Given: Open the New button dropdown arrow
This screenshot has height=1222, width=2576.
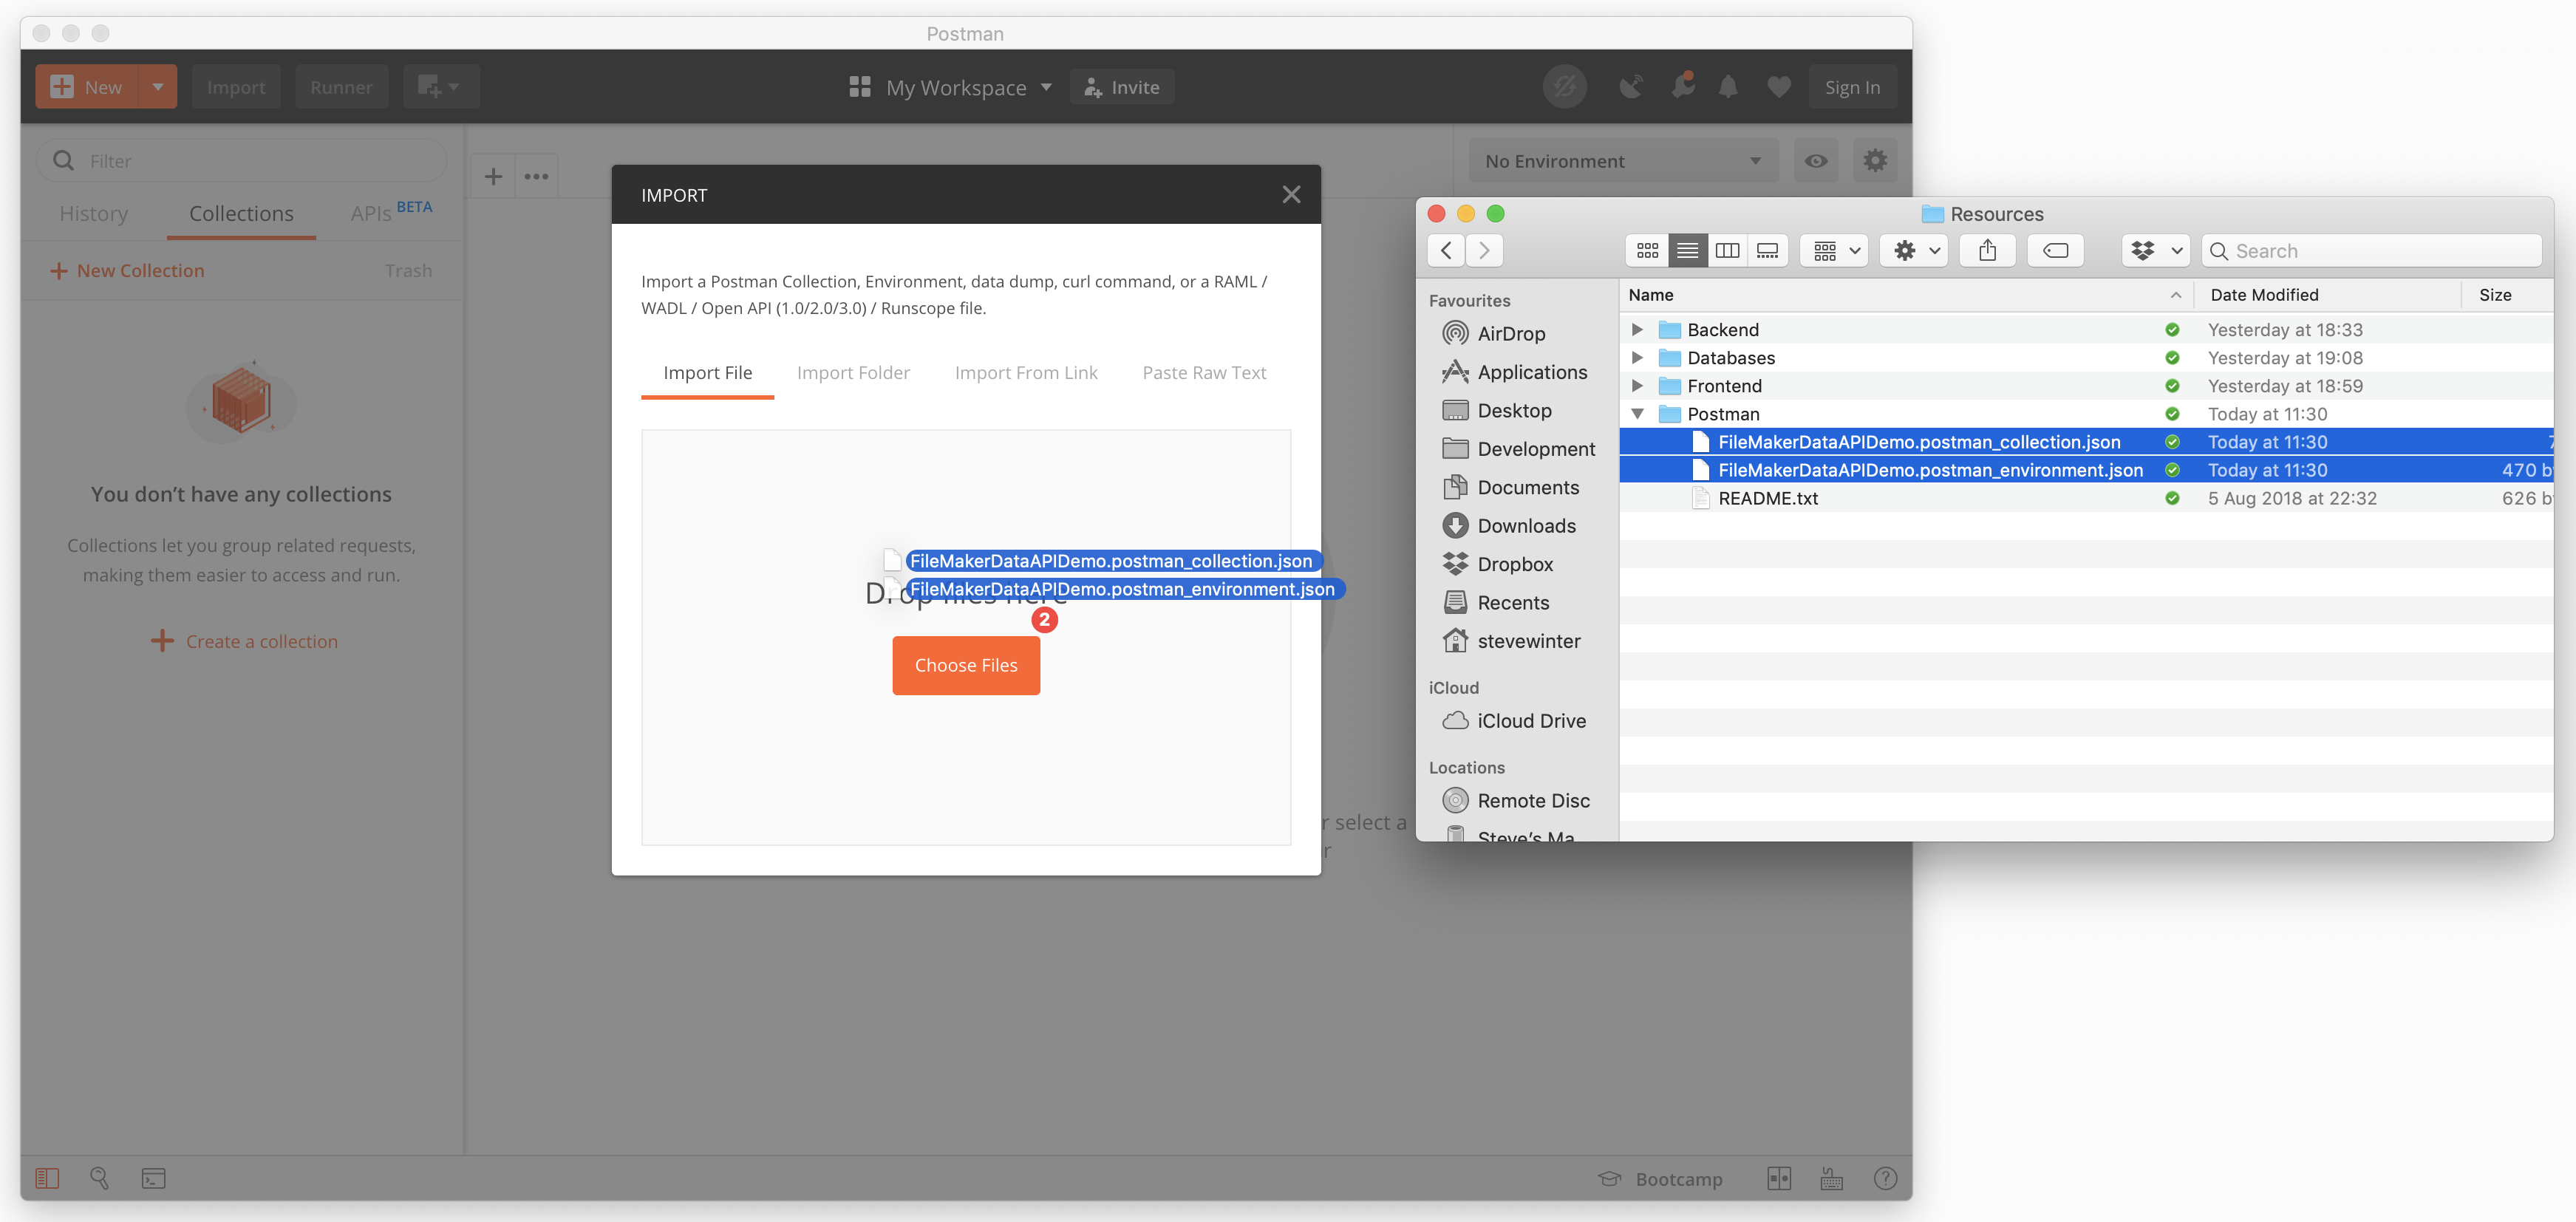Looking at the screenshot, I should coord(157,86).
